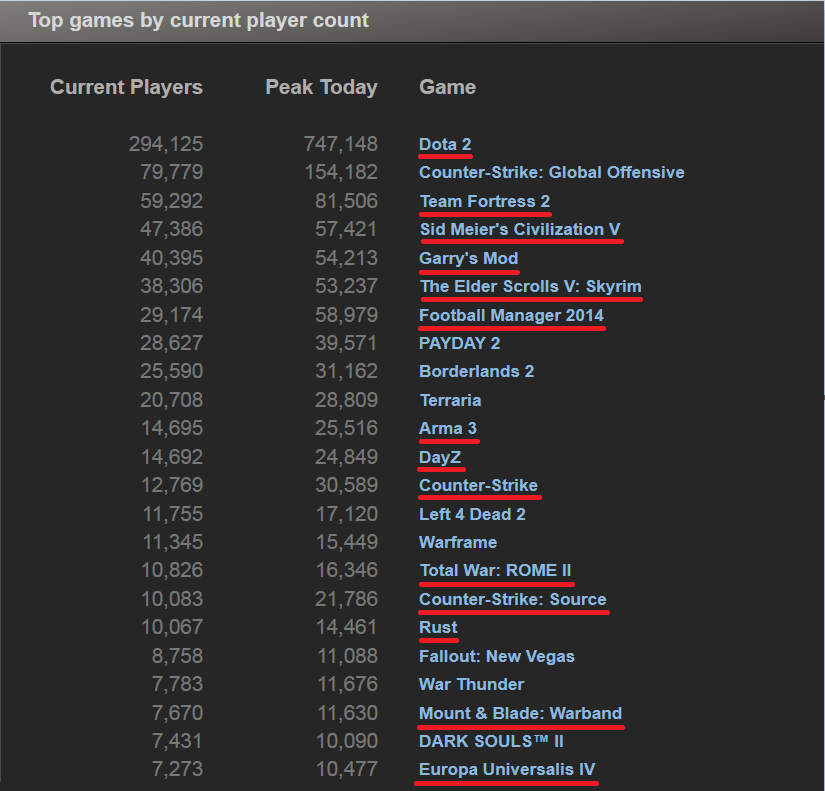The width and height of the screenshot is (825, 791).
Task: Click Fallout: New Vegas link
Action: tap(497, 656)
